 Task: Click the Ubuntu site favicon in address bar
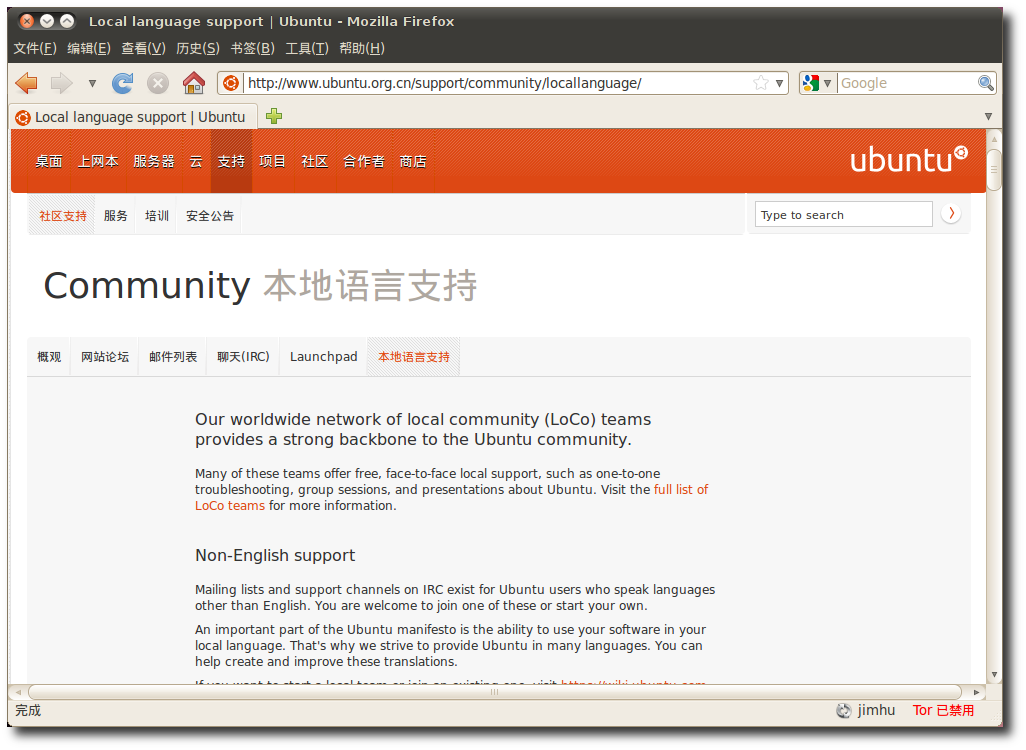(x=230, y=83)
